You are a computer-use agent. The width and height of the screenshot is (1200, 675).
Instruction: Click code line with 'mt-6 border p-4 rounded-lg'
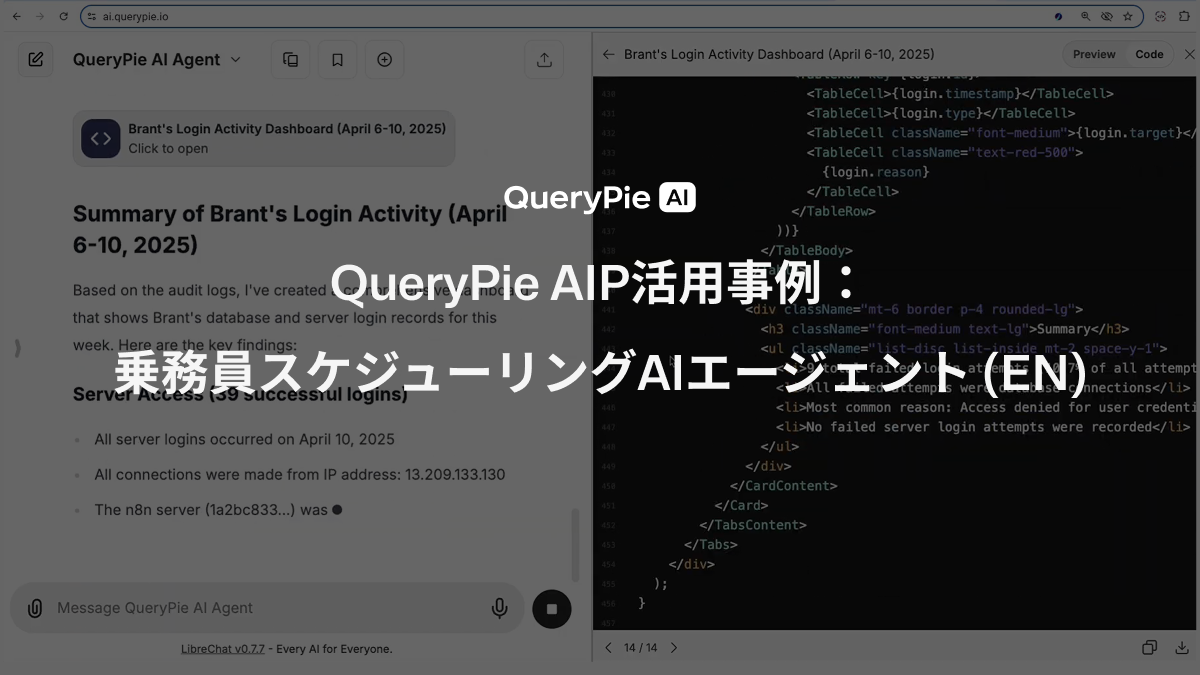tap(914, 309)
